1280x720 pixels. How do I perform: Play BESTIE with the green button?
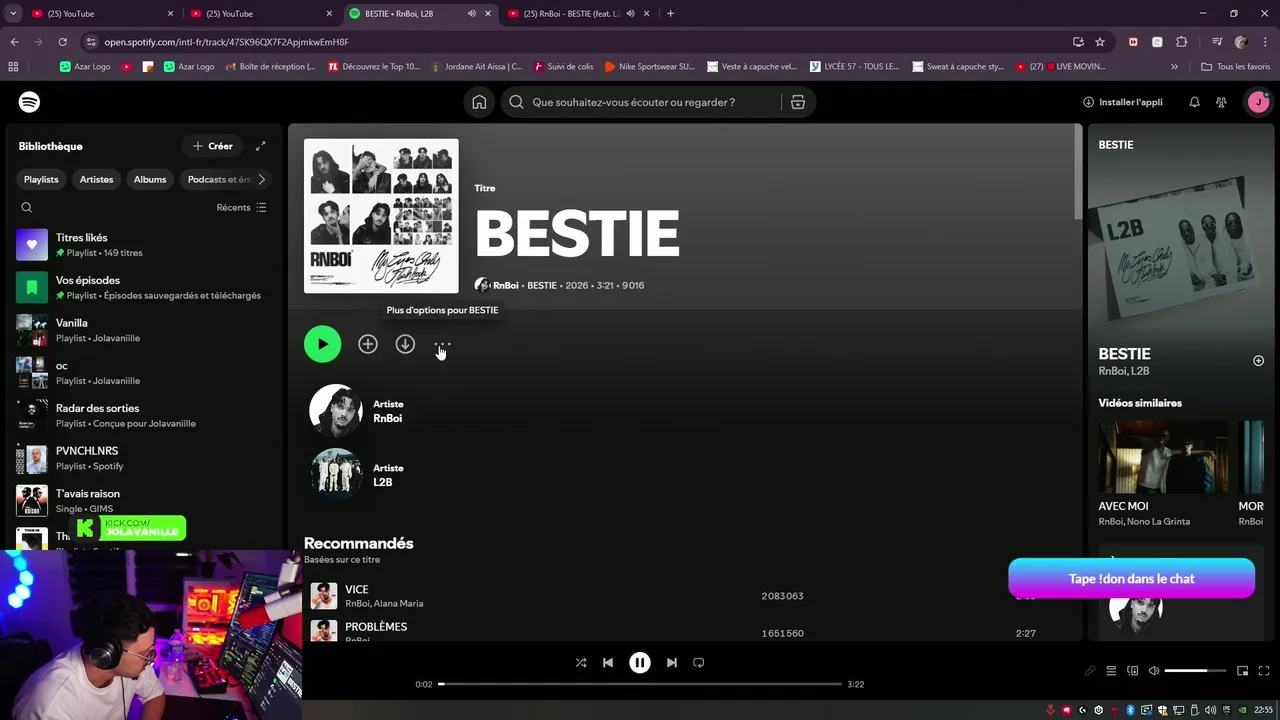point(322,344)
